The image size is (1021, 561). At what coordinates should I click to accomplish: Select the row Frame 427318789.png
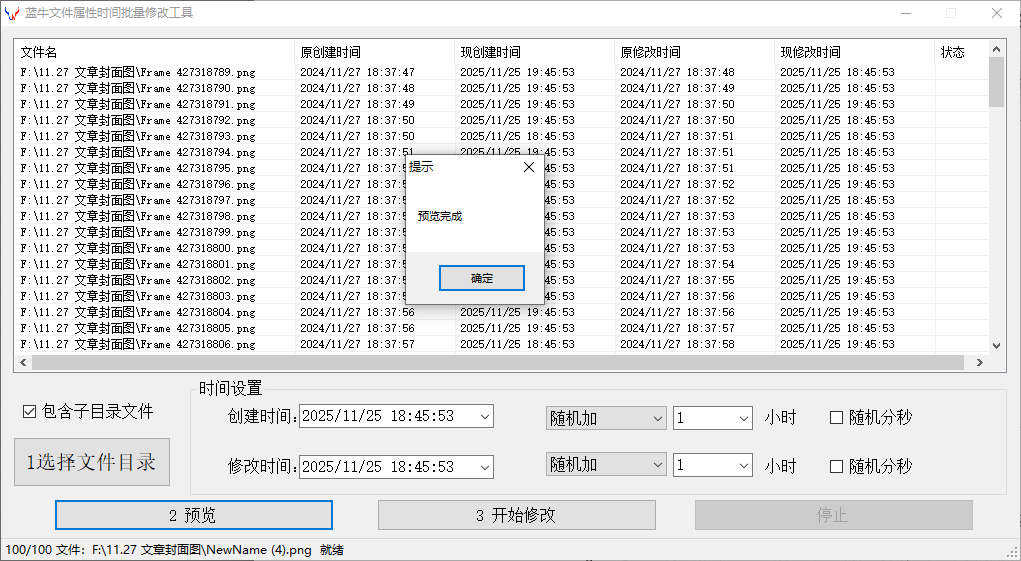coord(501,72)
